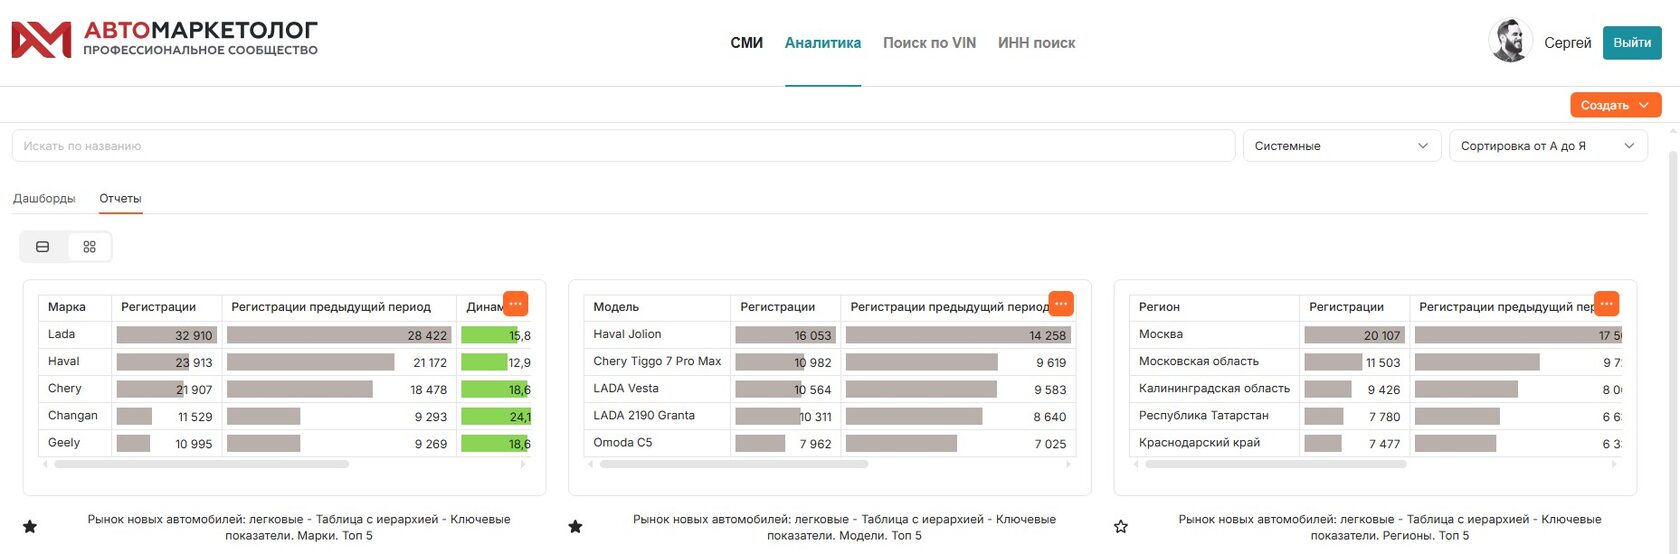Open the Сортировка от А до Я dropdown

click(1547, 146)
